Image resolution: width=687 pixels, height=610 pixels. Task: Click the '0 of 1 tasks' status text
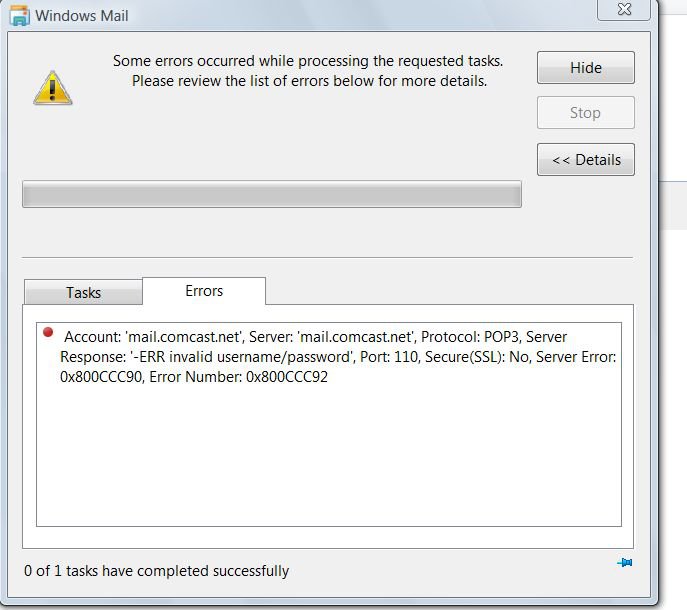point(156,571)
